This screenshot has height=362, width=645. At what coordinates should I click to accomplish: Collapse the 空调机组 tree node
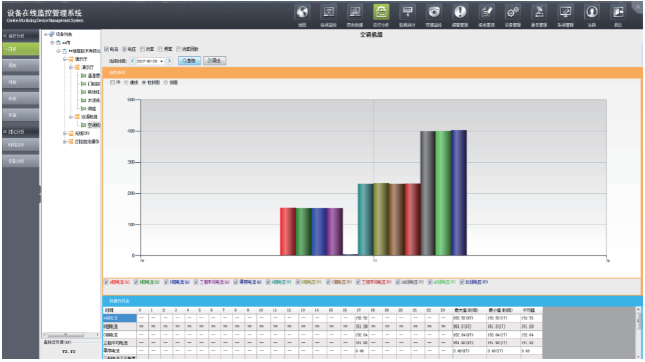click(x=71, y=117)
